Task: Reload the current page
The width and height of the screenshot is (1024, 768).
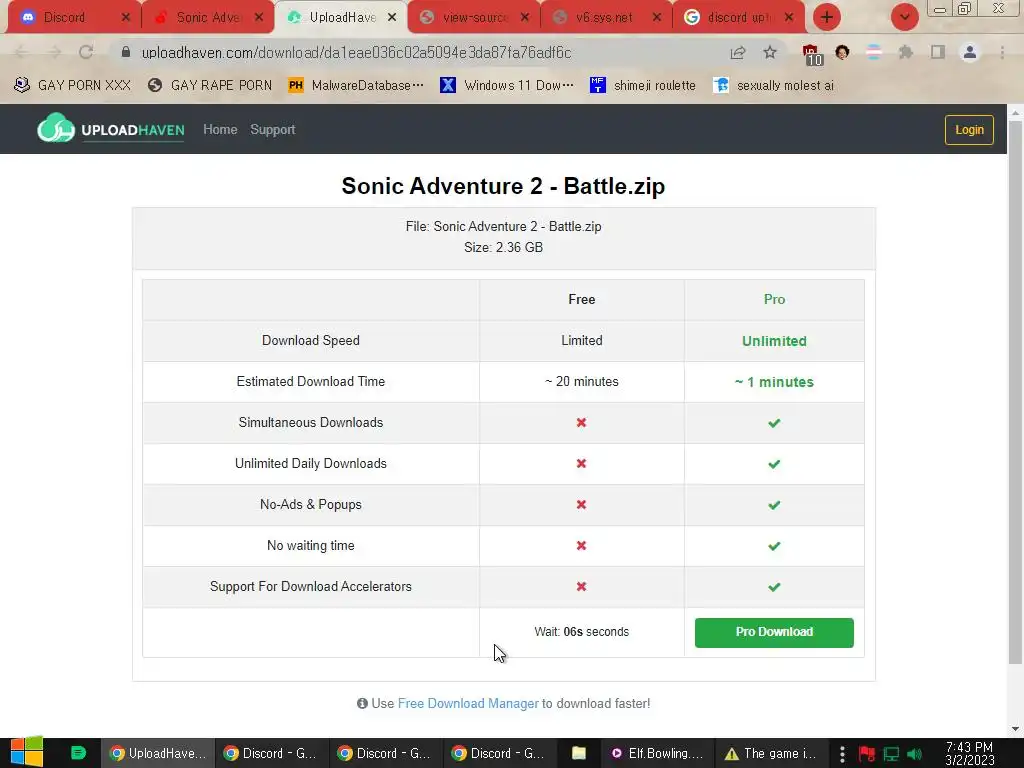Action: click(x=86, y=52)
